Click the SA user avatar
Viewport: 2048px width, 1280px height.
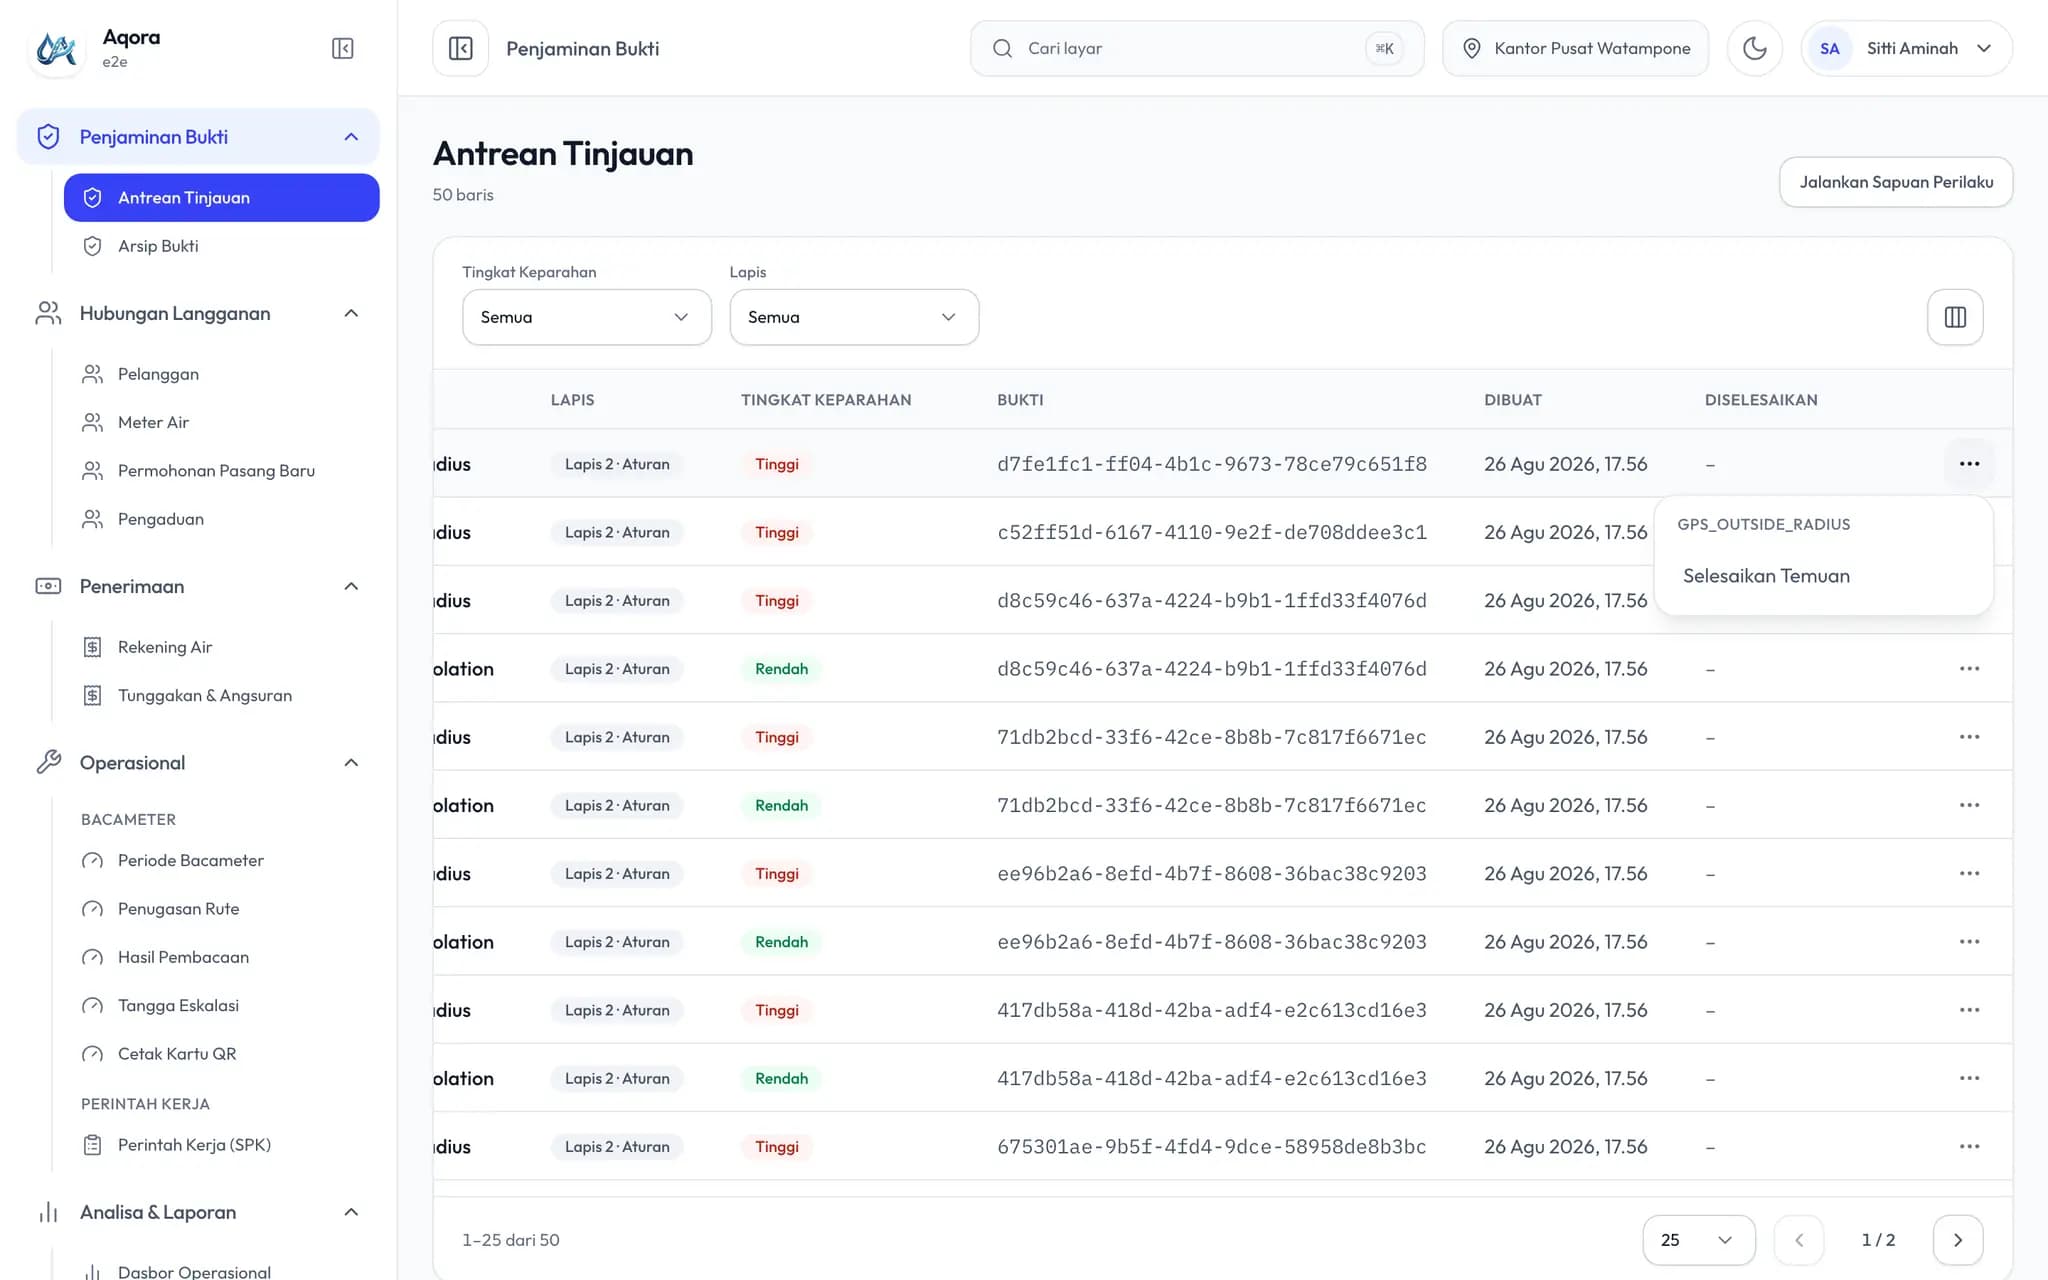(x=1829, y=48)
